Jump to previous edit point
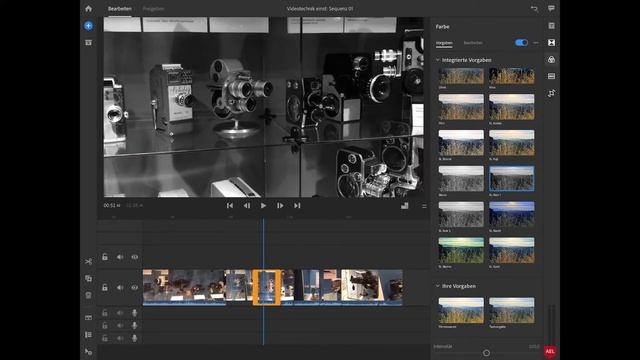This screenshot has height=360, width=640. click(230, 206)
